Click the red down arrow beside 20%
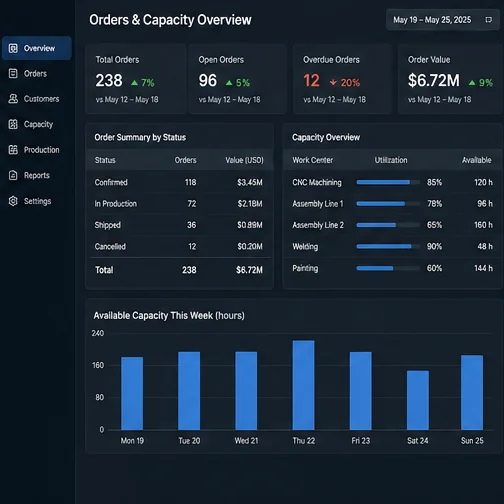This screenshot has width=504, height=504. (x=333, y=82)
